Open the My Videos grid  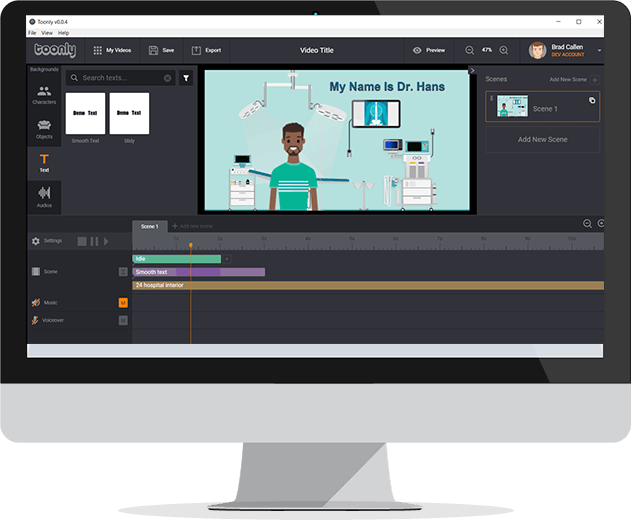pyautogui.click(x=112, y=50)
